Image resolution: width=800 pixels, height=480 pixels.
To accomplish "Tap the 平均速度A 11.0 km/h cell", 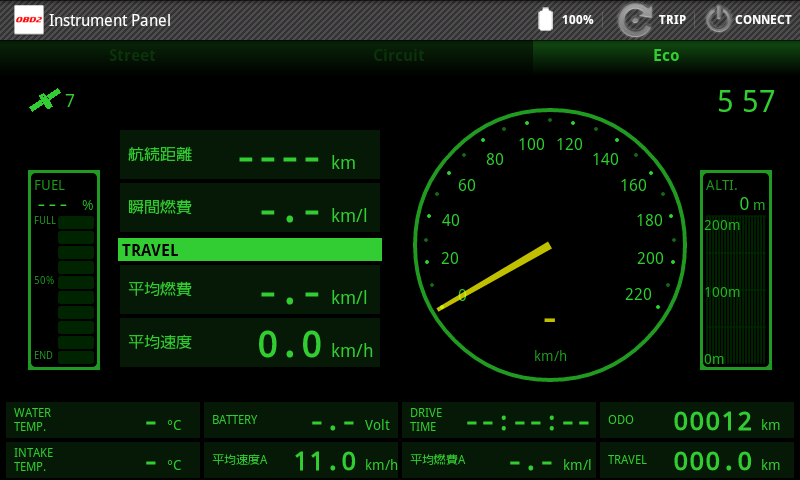I will pyautogui.click(x=301, y=460).
